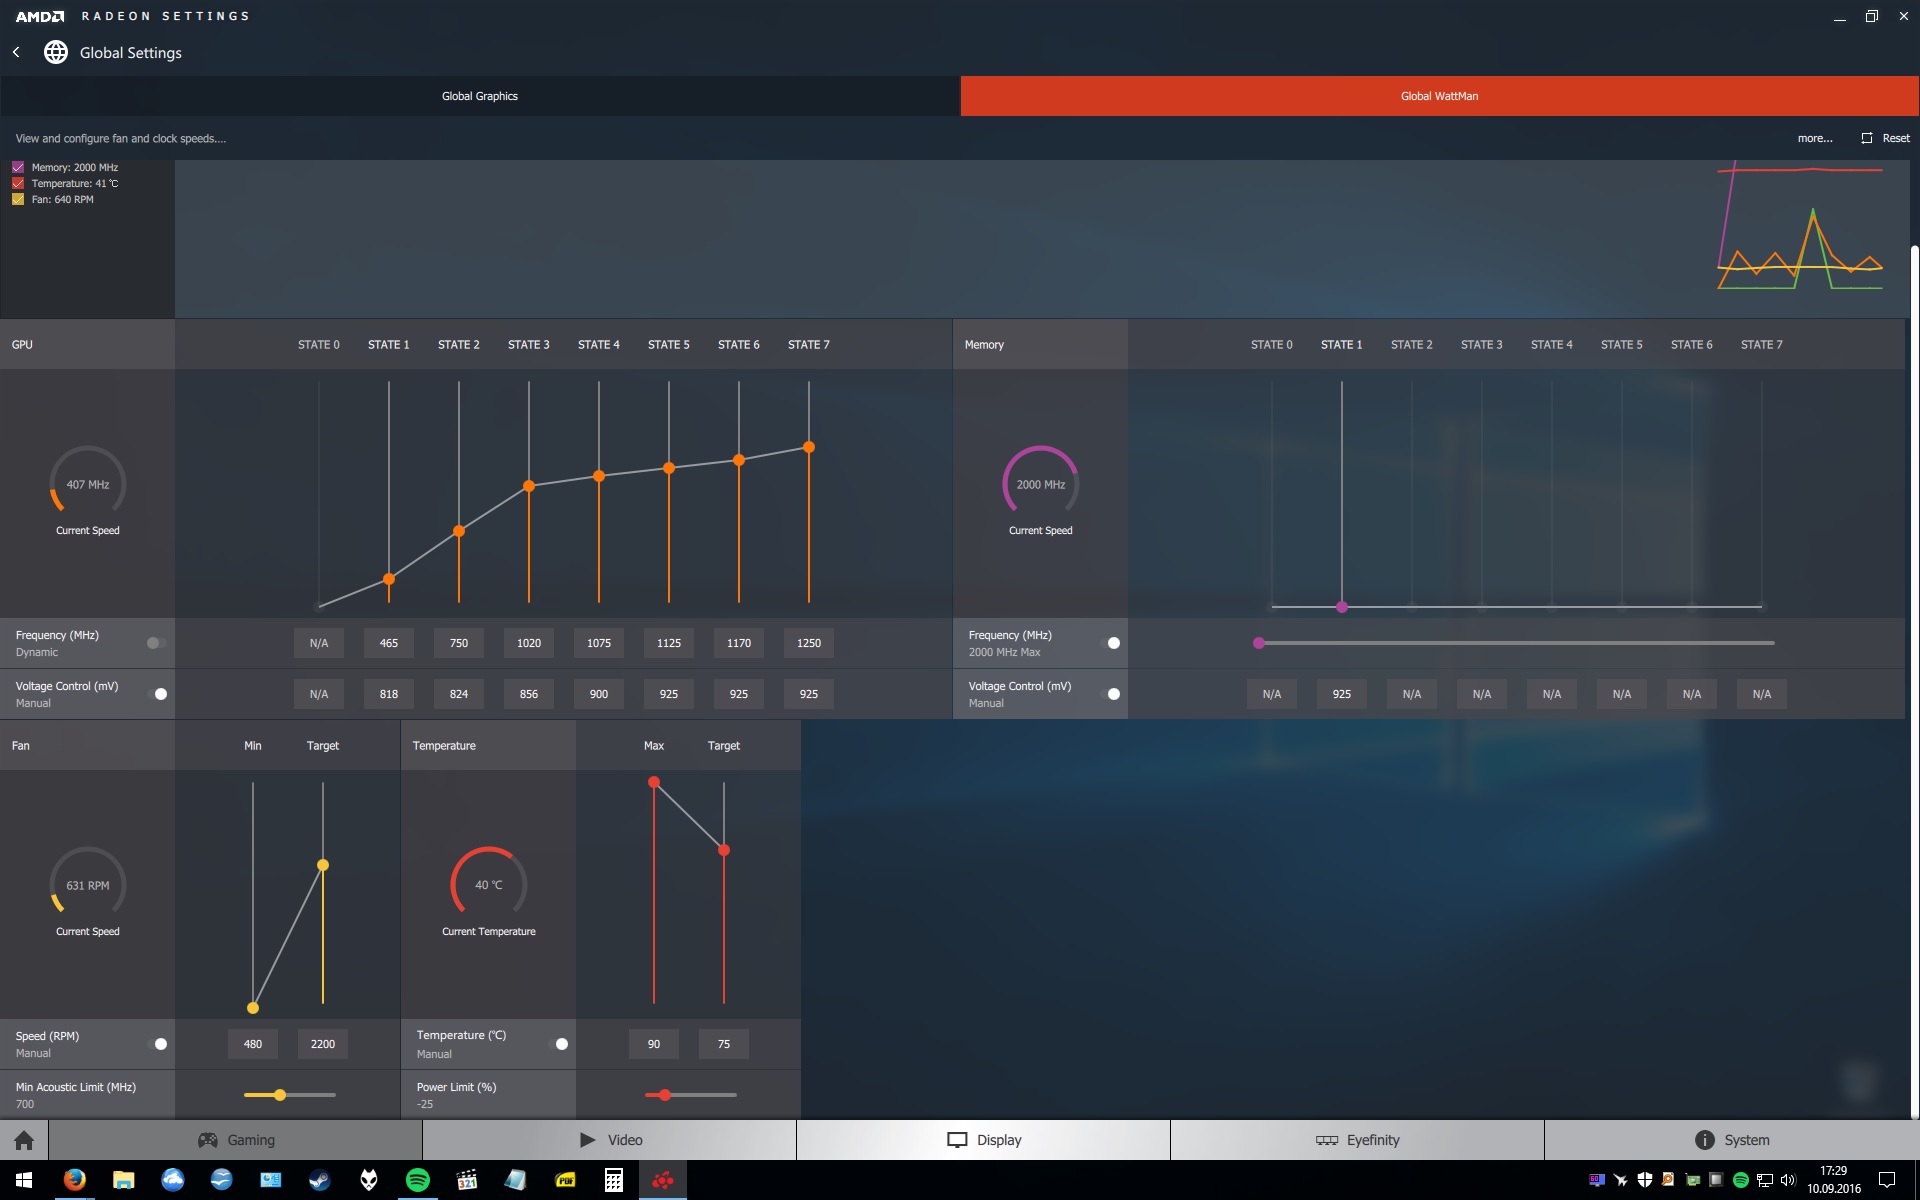The width and height of the screenshot is (1920, 1200).
Task: Click the Spotify tray icon
Action: tap(1740, 1180)
